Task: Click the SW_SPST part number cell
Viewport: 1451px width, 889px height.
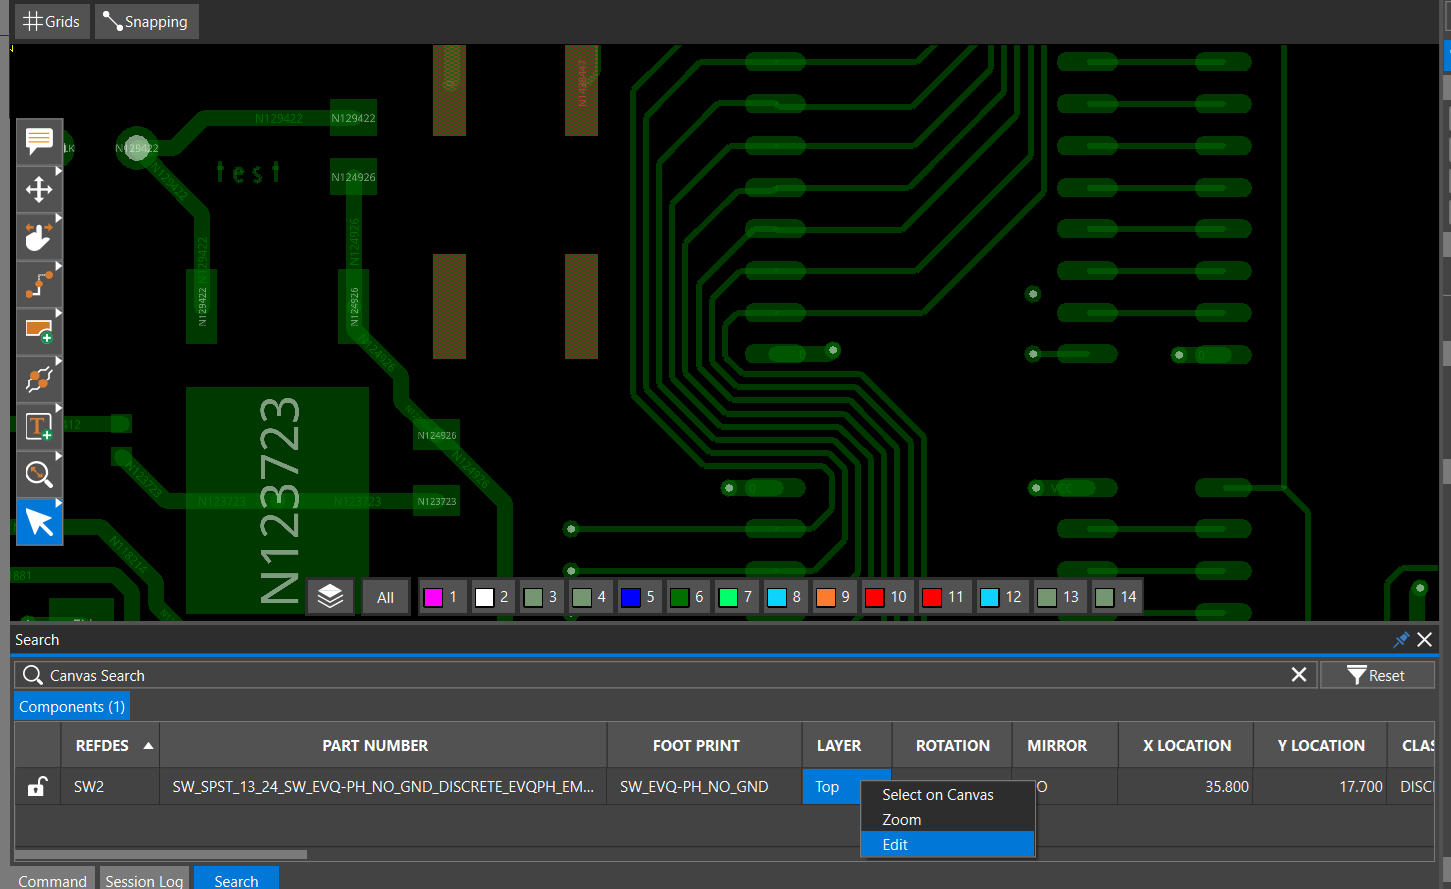Action: (383, 787)
